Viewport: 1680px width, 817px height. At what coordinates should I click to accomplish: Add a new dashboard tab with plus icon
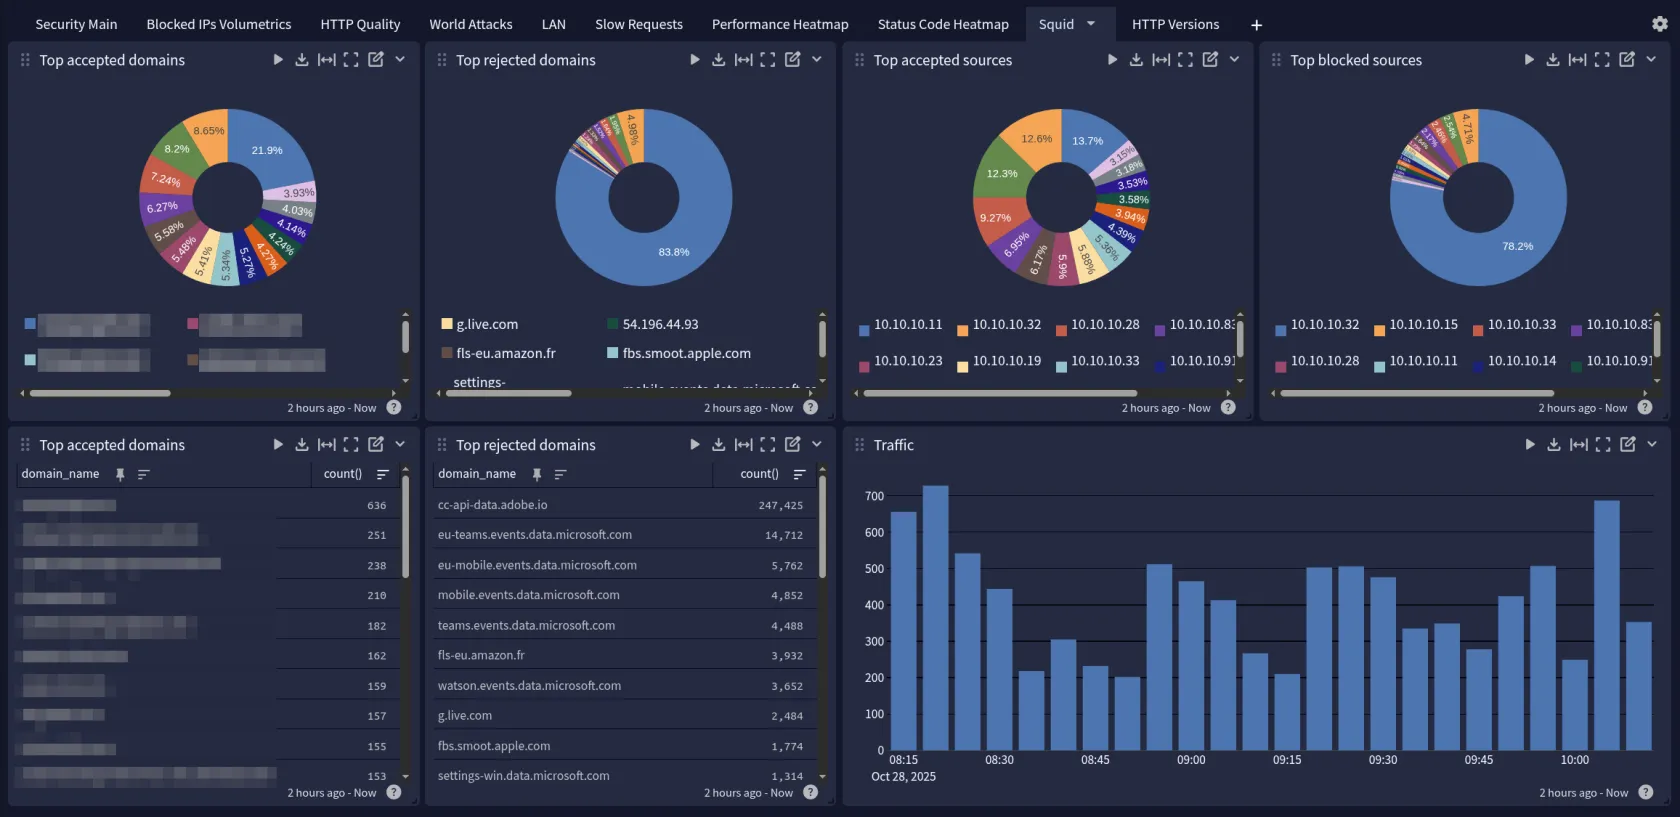1256,25
